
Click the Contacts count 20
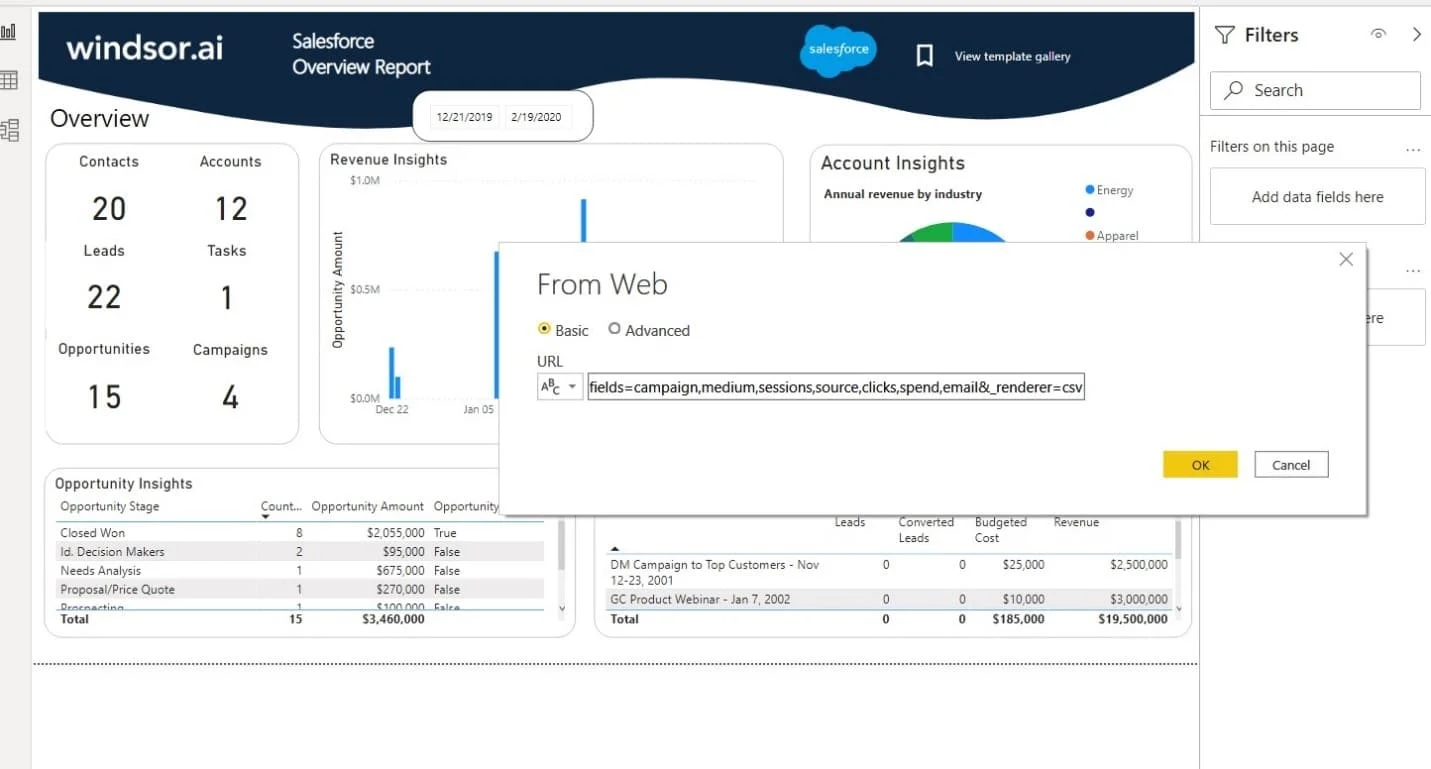tap(109, 208)
